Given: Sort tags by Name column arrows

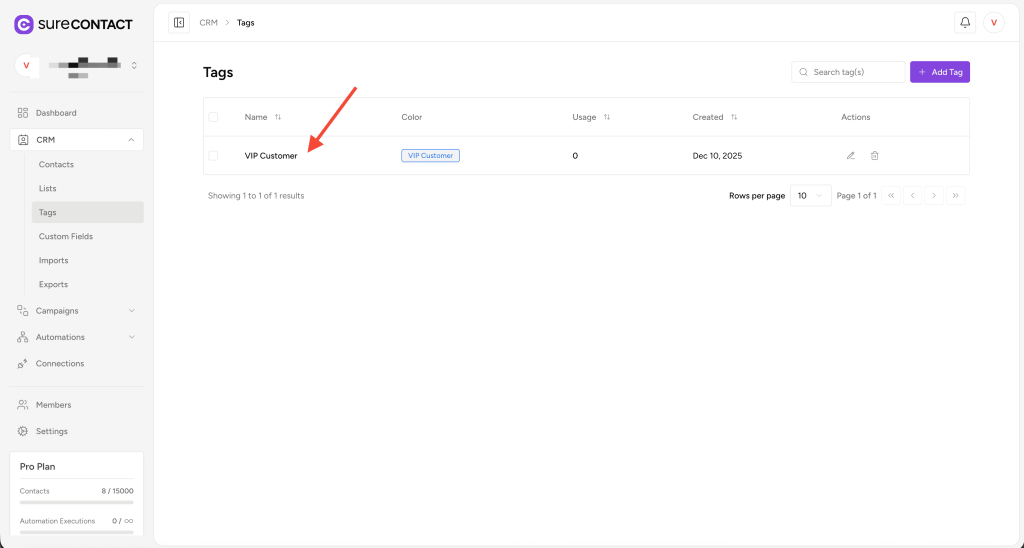Looking at the screenshot, I should (278, 117).
